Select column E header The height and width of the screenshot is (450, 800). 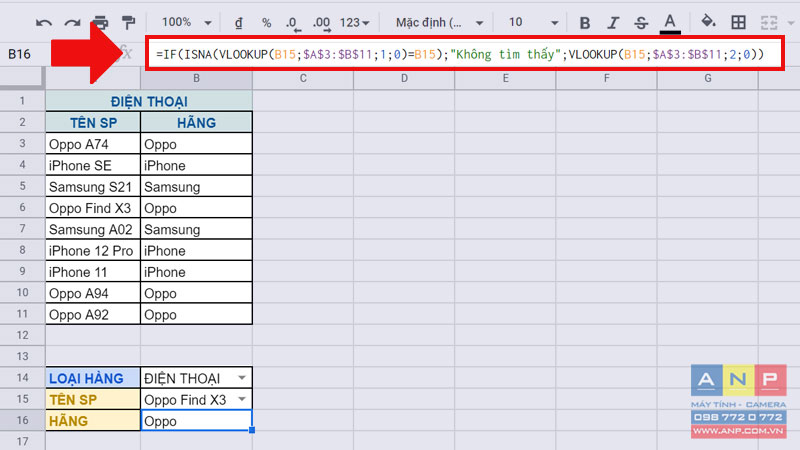point(505,79)
